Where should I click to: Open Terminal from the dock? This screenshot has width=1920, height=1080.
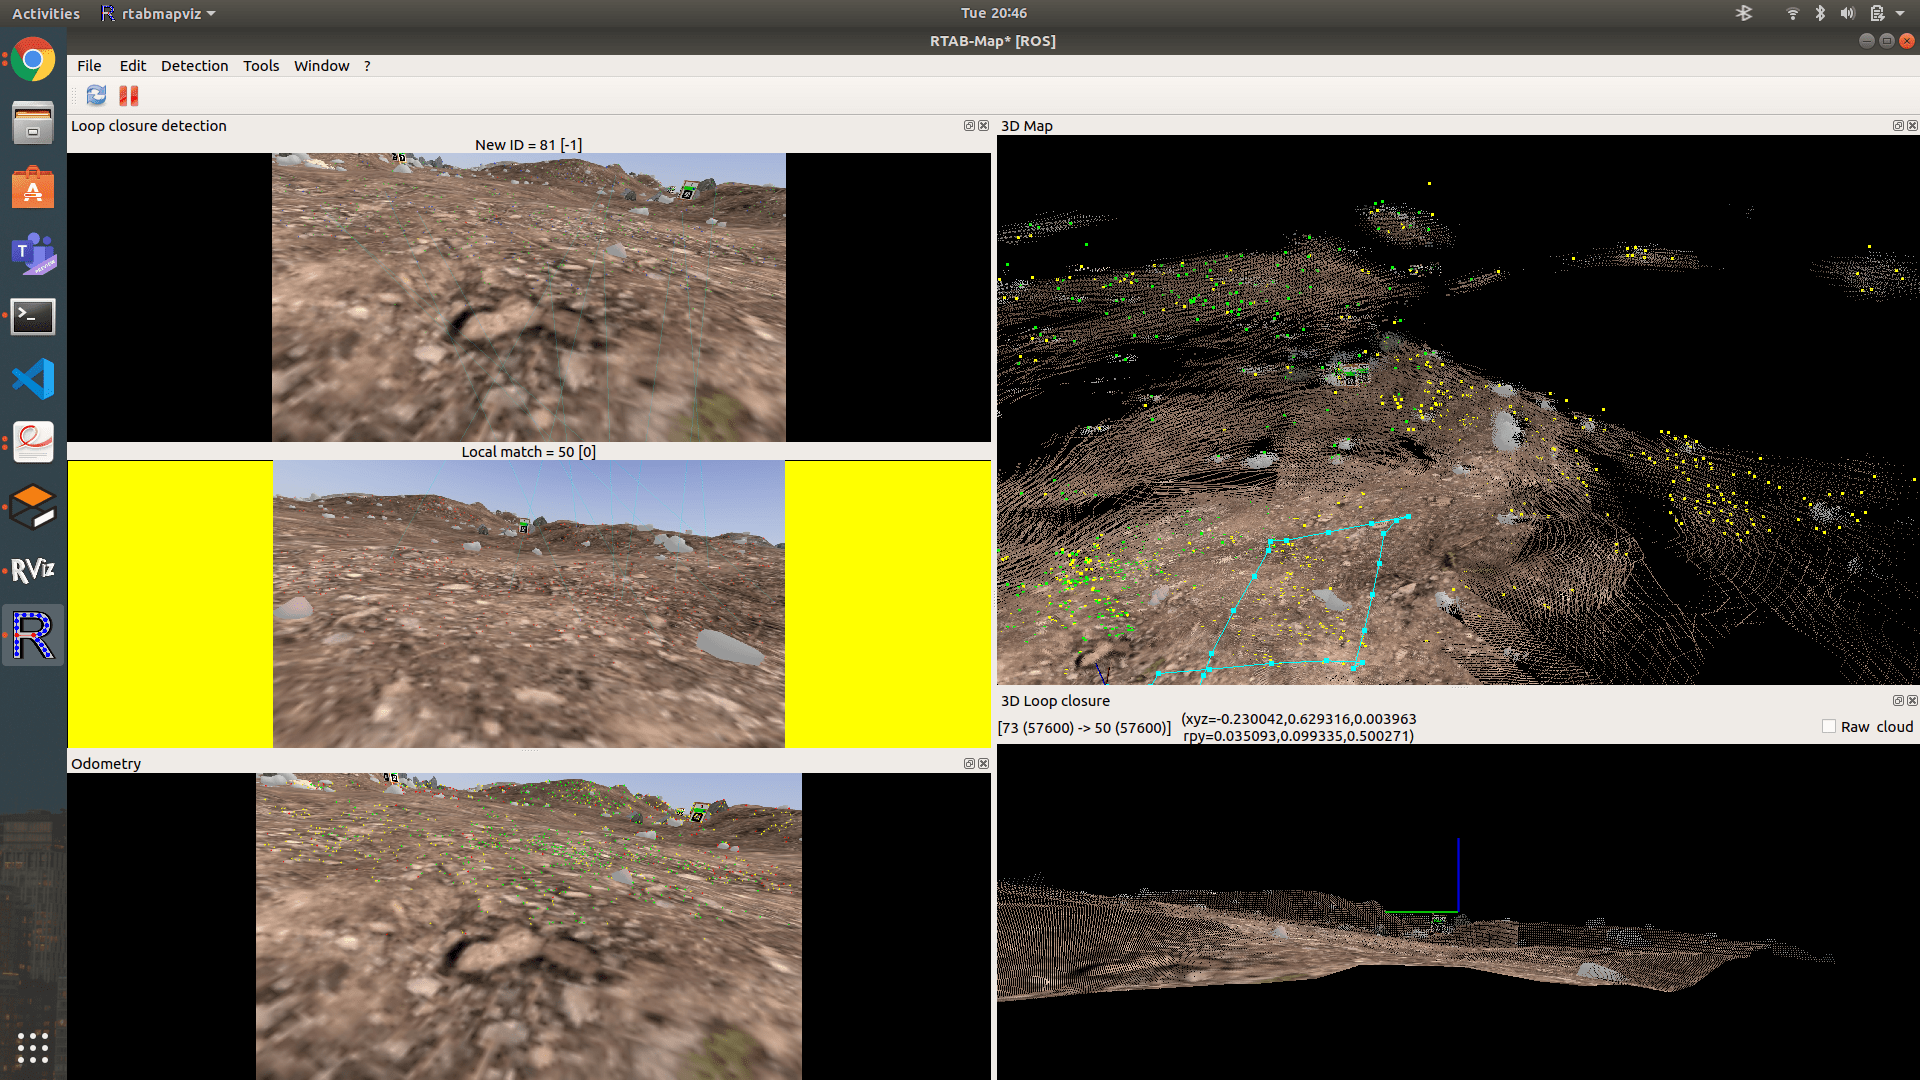pos(33,316)
